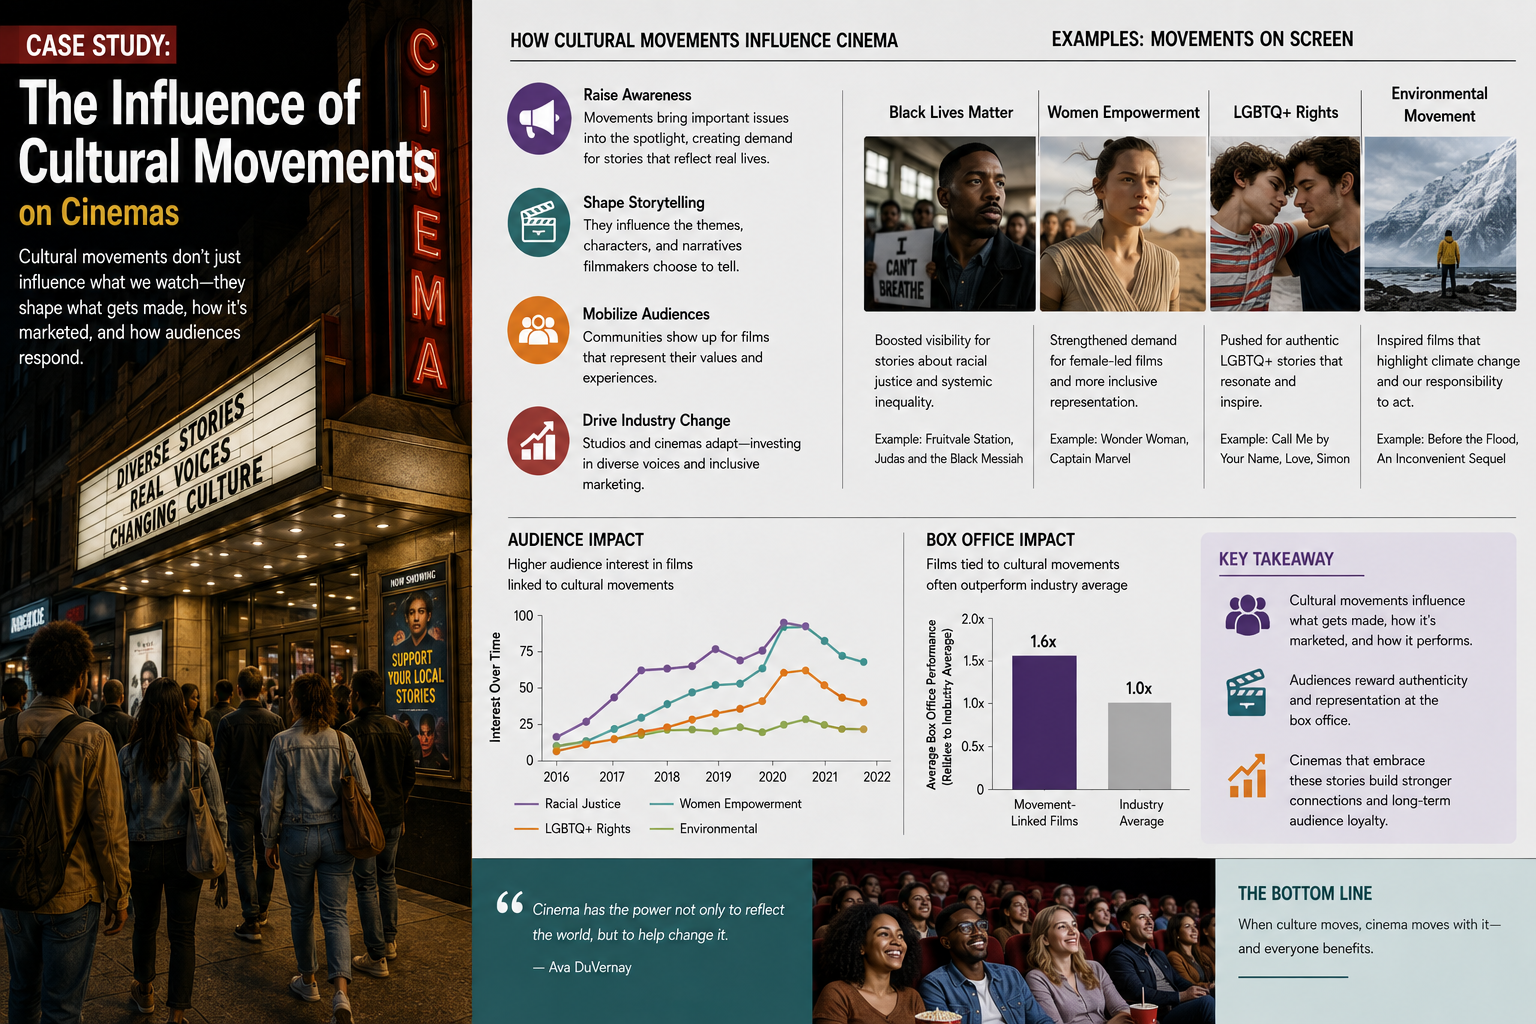Click the Shape Storytelling heading
1536x1024 pixels.
click(x=644, y=202)
